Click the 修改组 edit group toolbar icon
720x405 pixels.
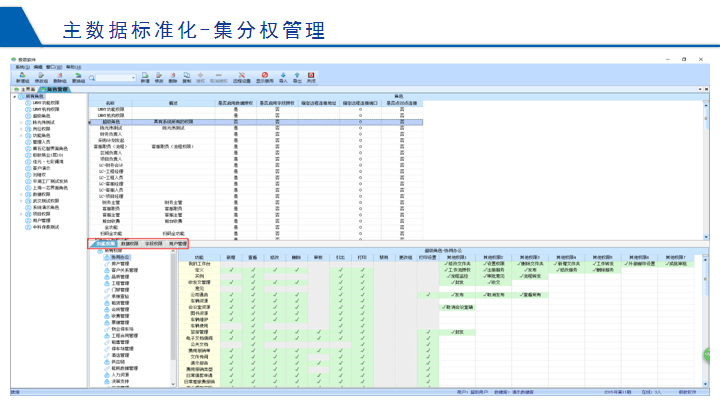pyautogui.click(x=41, y=77)
